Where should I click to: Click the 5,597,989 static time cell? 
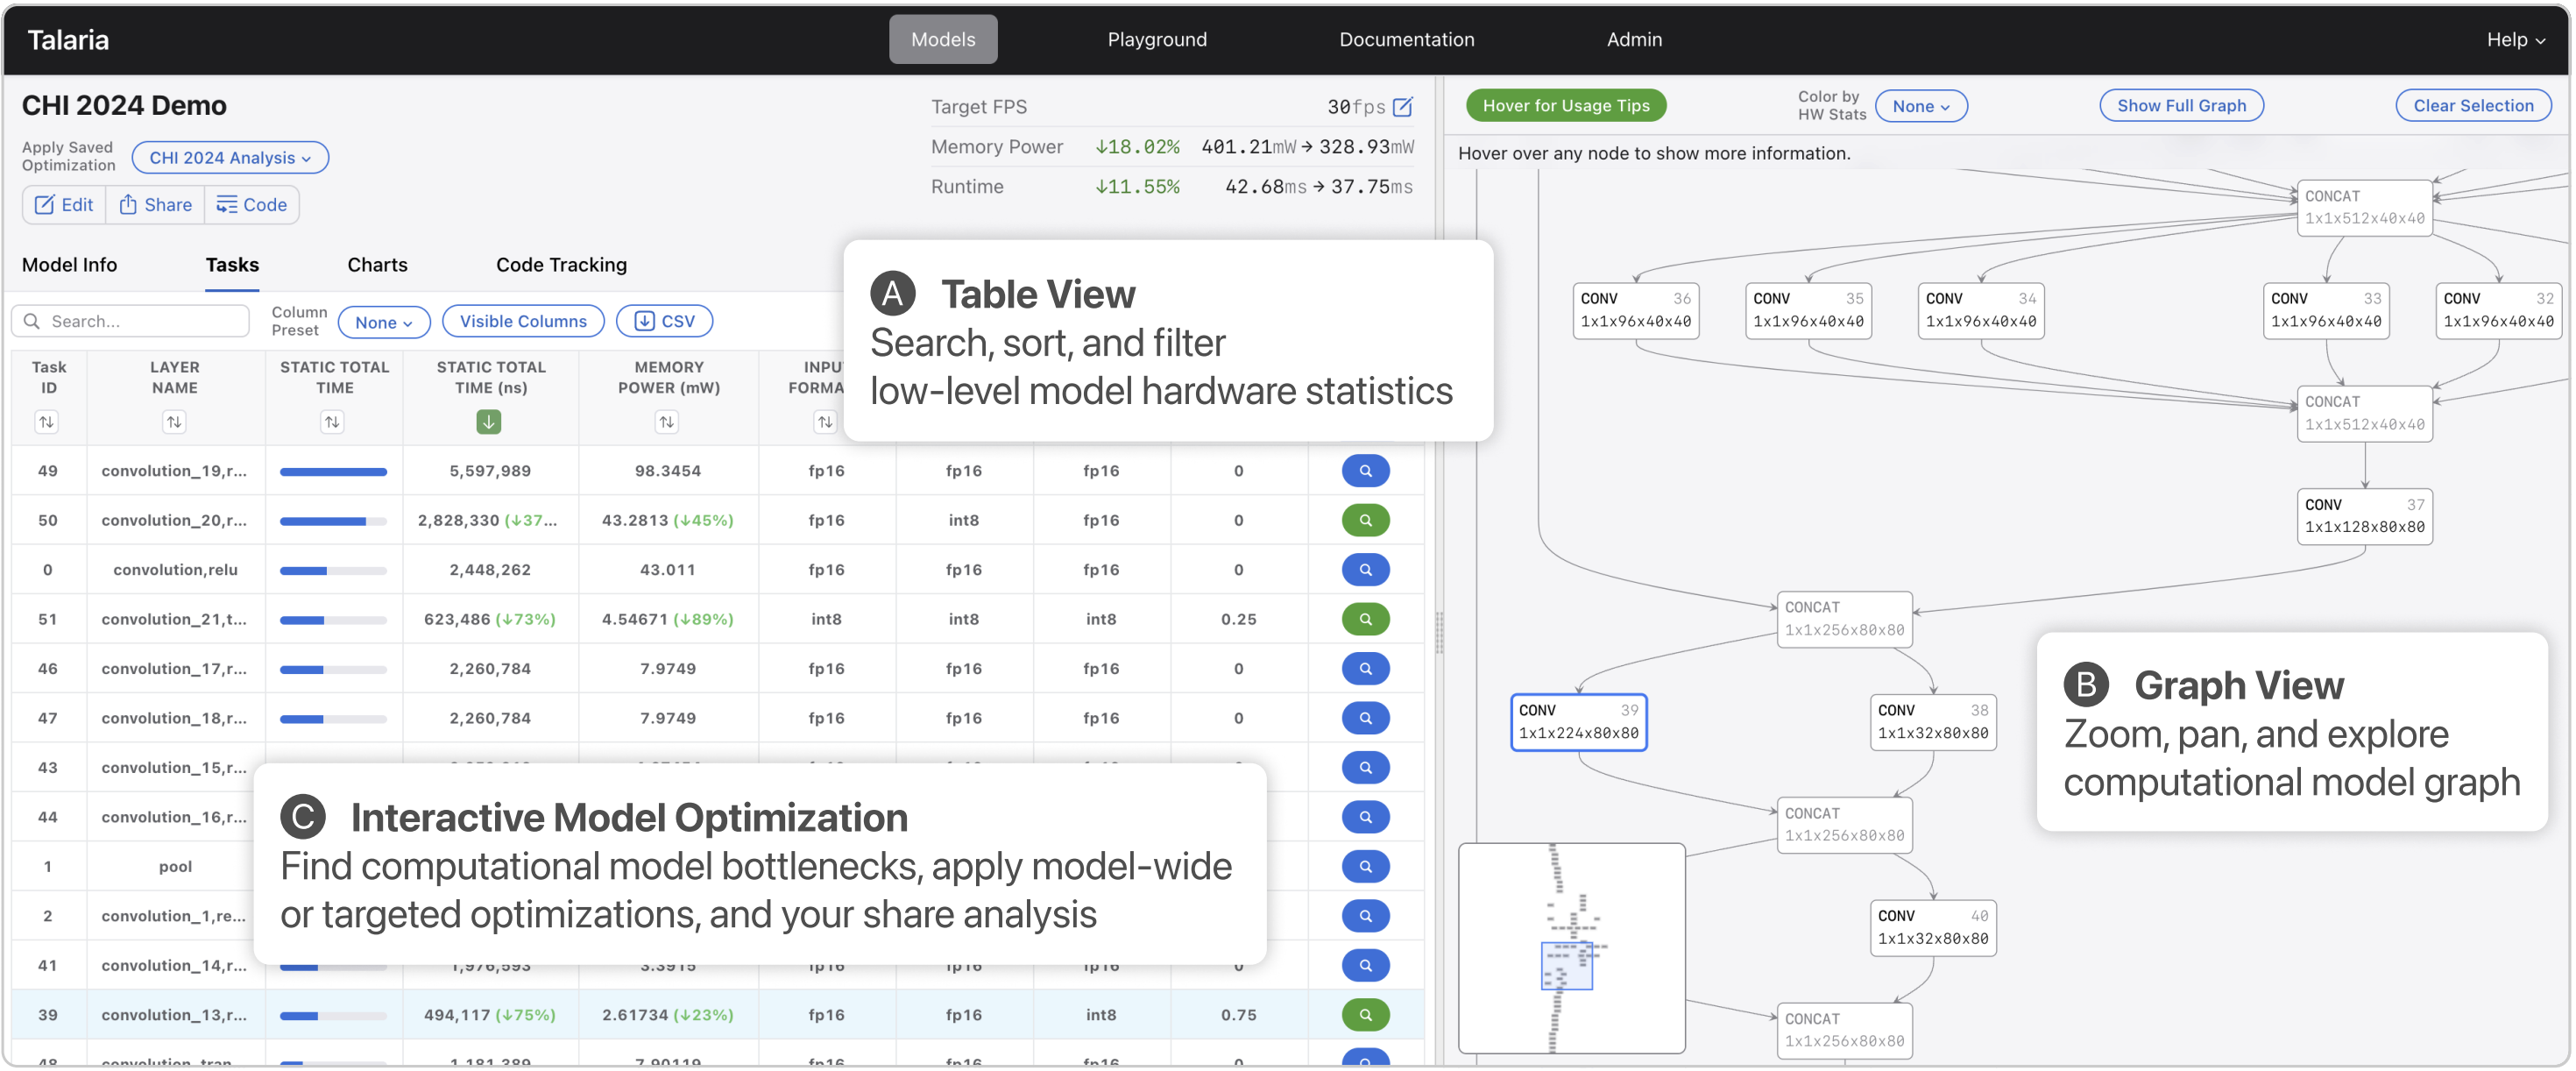pos(490,471)
